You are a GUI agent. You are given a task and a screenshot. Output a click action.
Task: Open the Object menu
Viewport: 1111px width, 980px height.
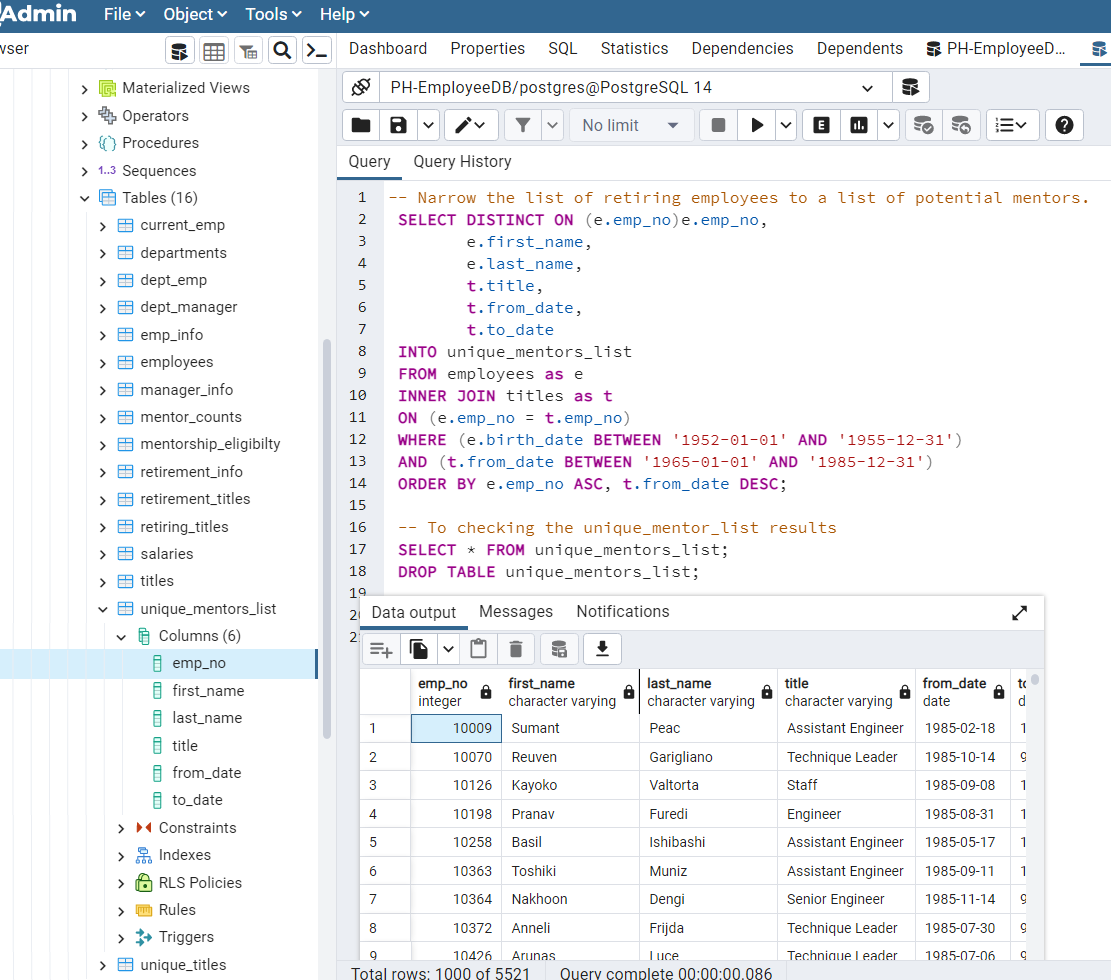(196, 14)
